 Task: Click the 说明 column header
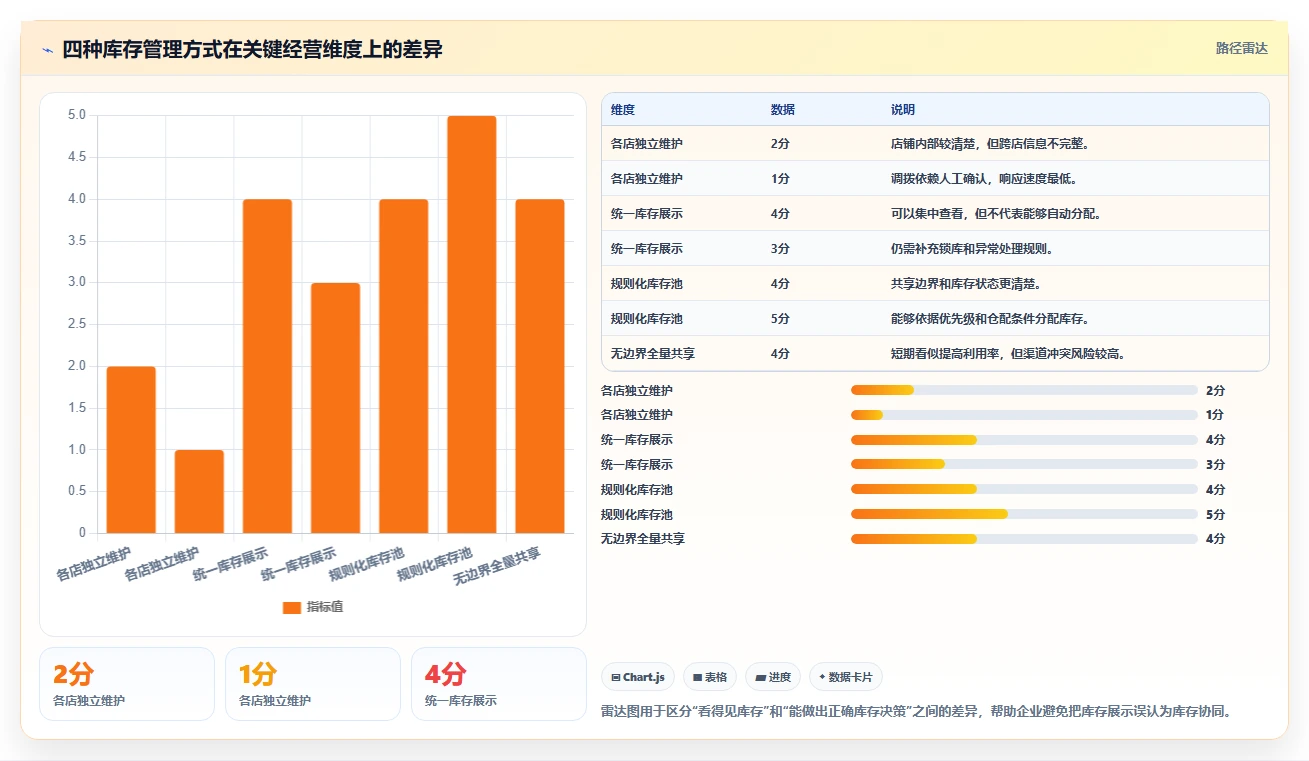click(903, 110)
